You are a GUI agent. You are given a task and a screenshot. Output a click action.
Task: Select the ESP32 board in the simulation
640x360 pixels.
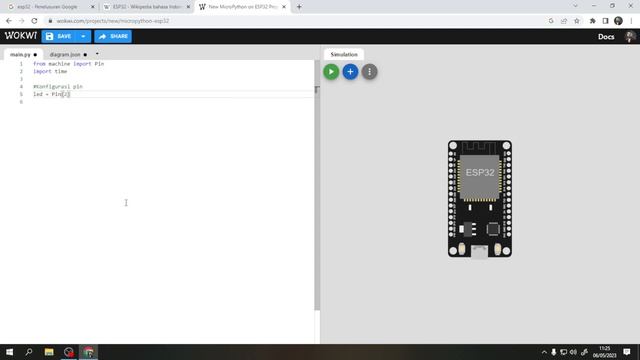coord(480,199)
